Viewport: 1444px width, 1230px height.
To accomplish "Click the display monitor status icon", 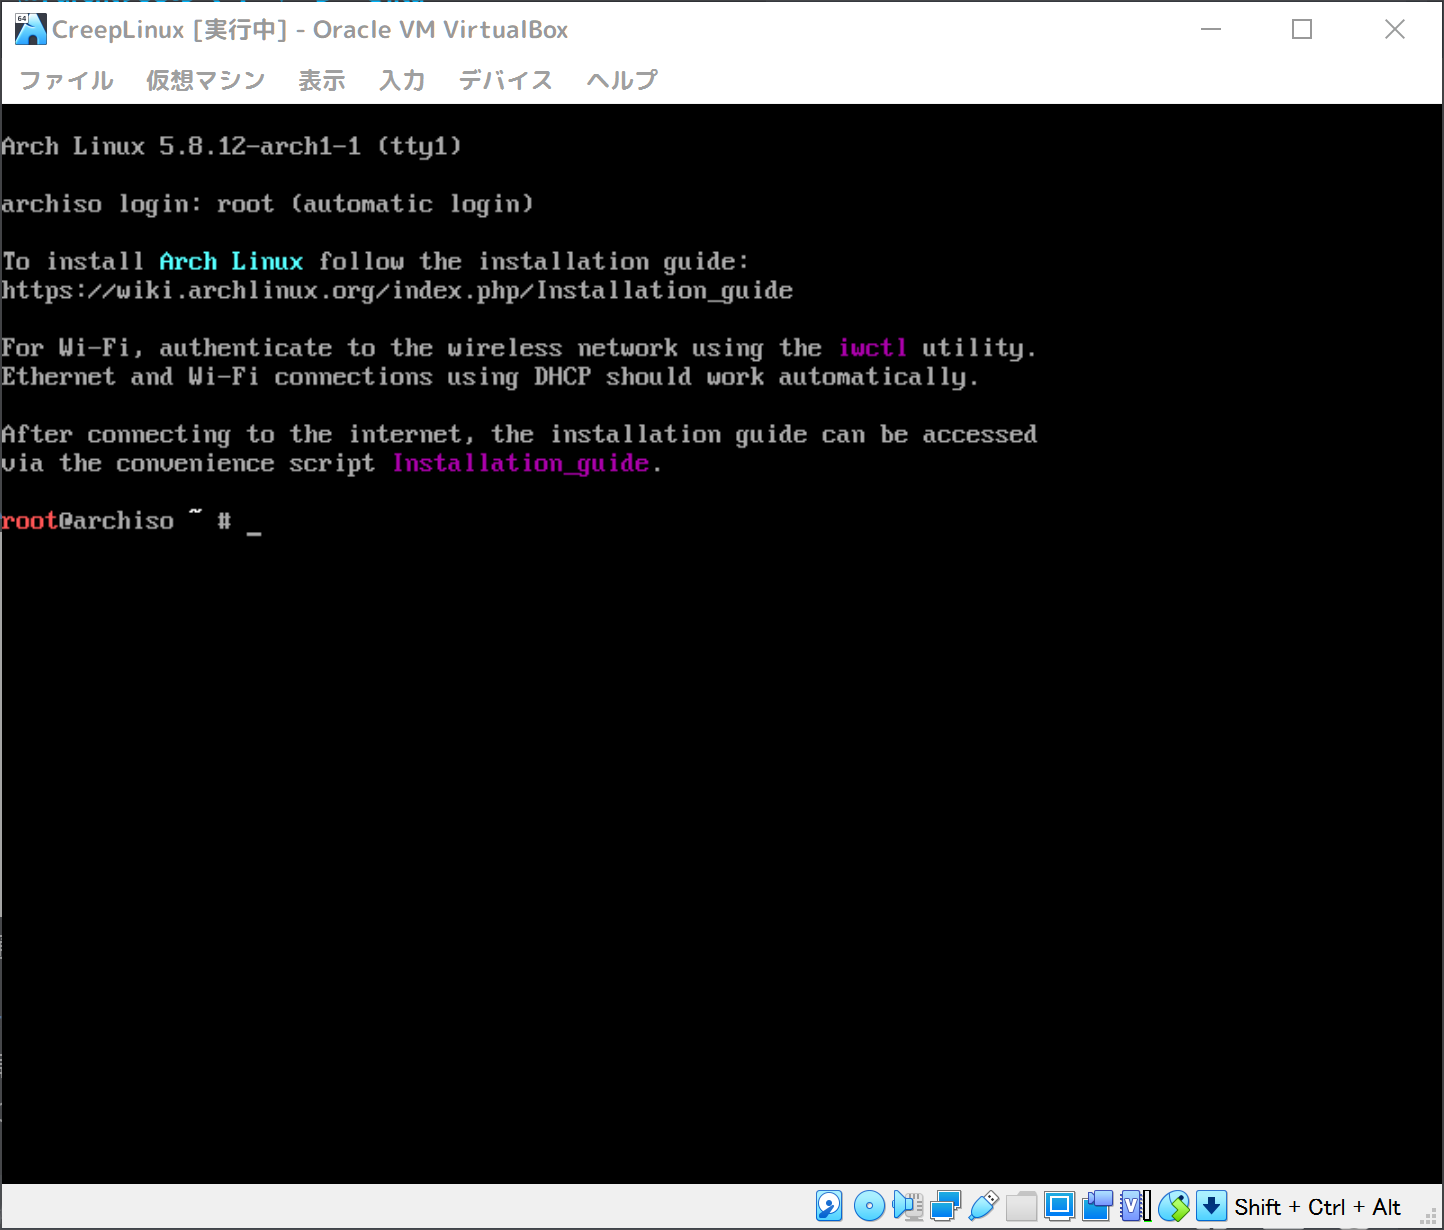I will (x=1059, y=1207).
